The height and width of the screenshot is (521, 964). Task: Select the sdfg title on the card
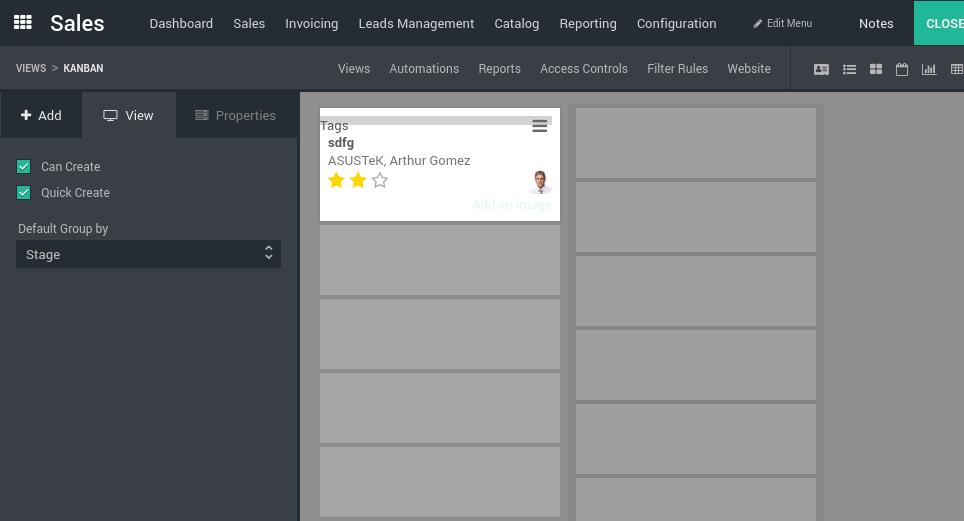coord(341,143)
